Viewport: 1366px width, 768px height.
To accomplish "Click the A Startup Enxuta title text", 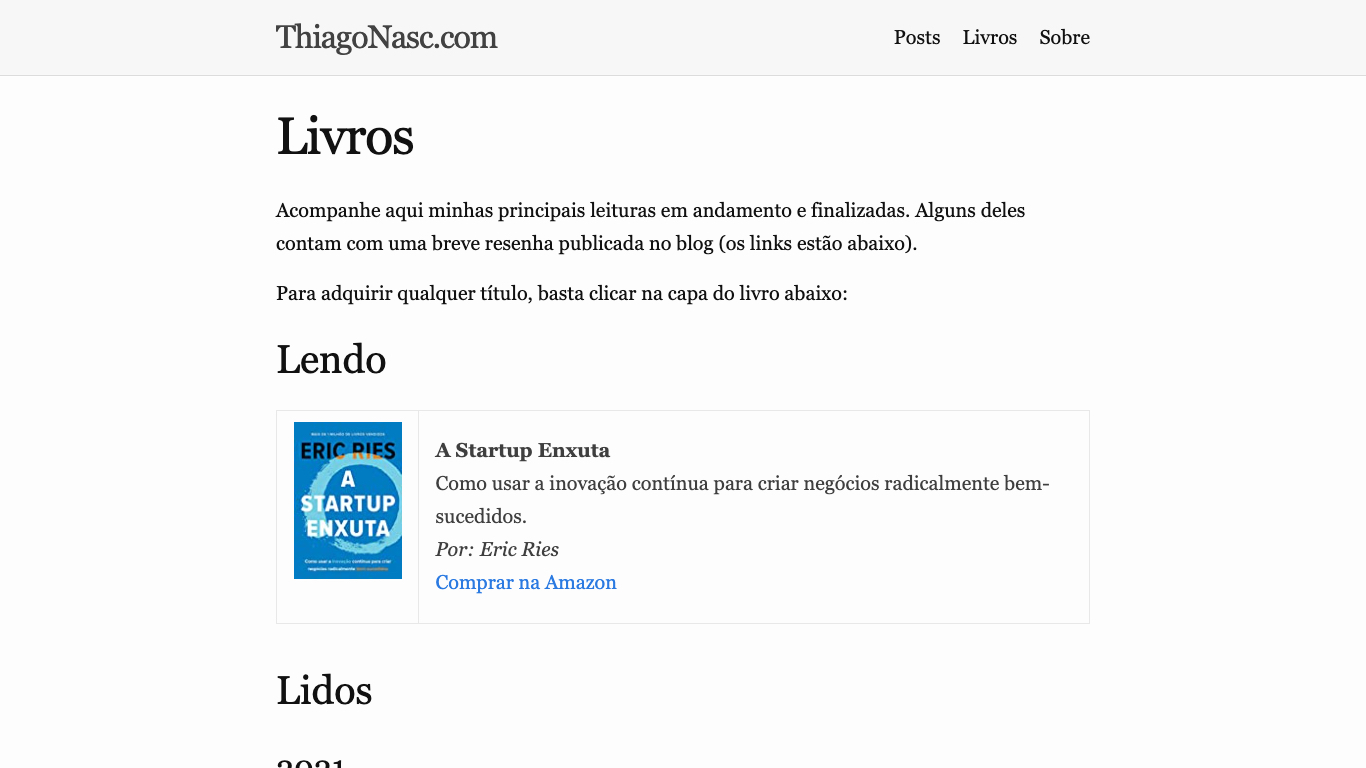I will (x=522, y=451).
